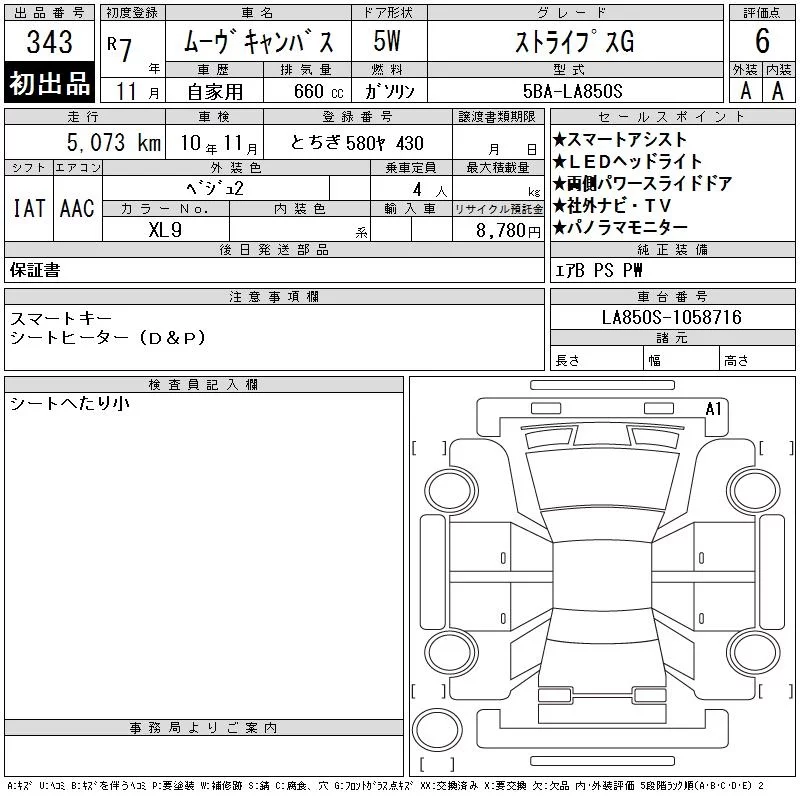Click first registration year R7
The height and width of the screenshot is (800, 800).
pos(120,49)
